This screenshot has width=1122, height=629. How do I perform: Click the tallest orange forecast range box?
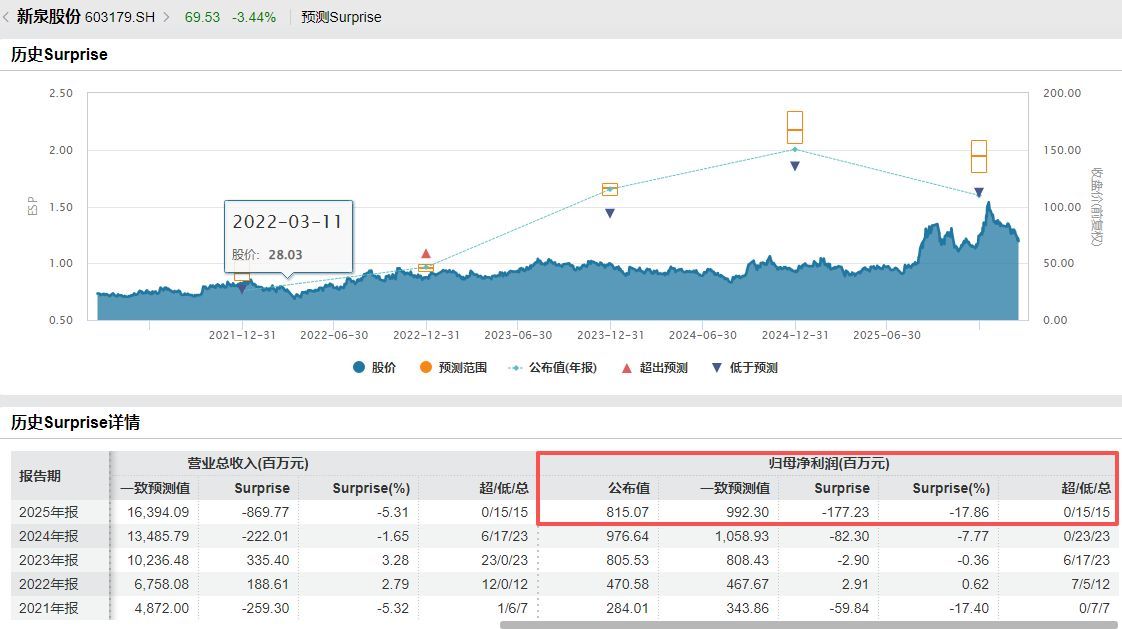(x=795, y=128)
